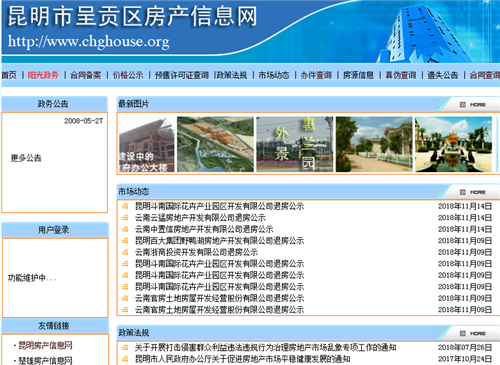Open thumbnail of villa with white fence

374,144
